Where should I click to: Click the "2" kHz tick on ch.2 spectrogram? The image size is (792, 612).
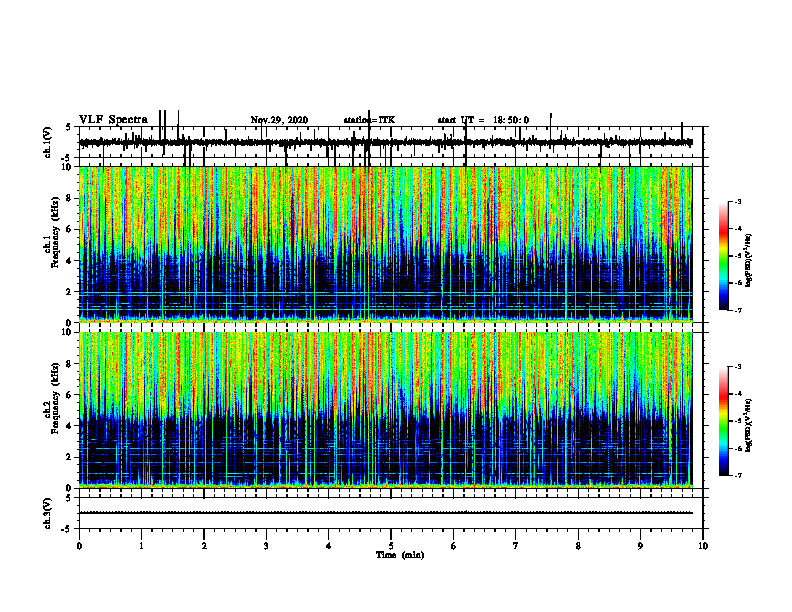(x=69, y=457)
